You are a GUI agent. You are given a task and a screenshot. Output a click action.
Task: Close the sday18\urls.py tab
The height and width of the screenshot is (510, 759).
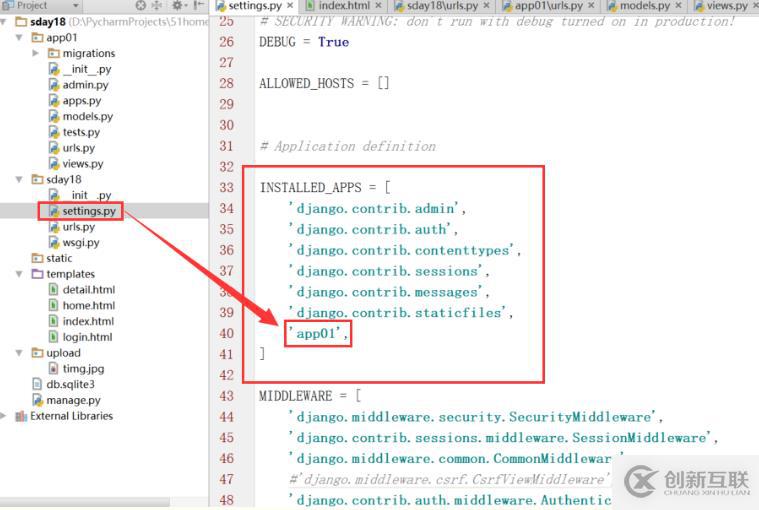pyautogui.click(x=486, y=5)
